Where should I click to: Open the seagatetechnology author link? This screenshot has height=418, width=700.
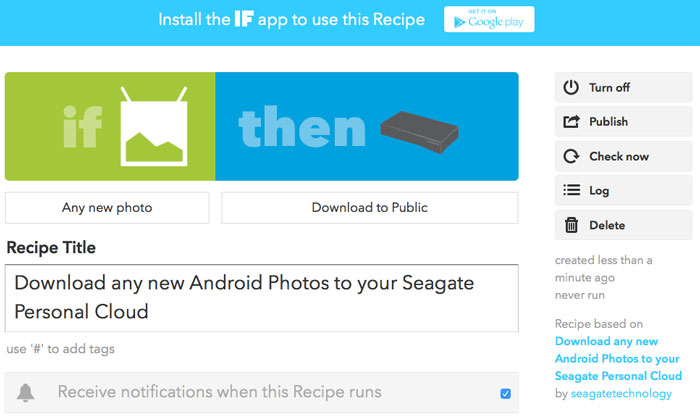621,393
